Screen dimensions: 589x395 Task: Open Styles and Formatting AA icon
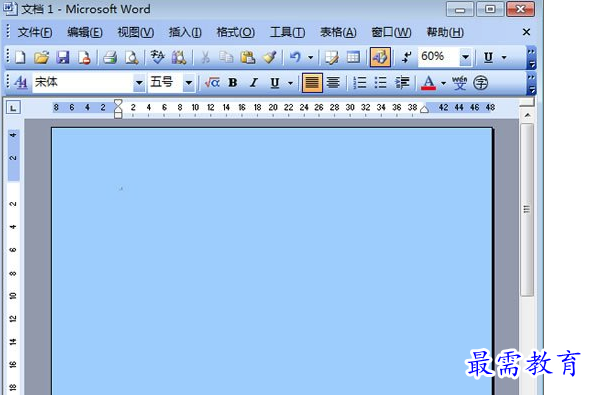[21, 82]
